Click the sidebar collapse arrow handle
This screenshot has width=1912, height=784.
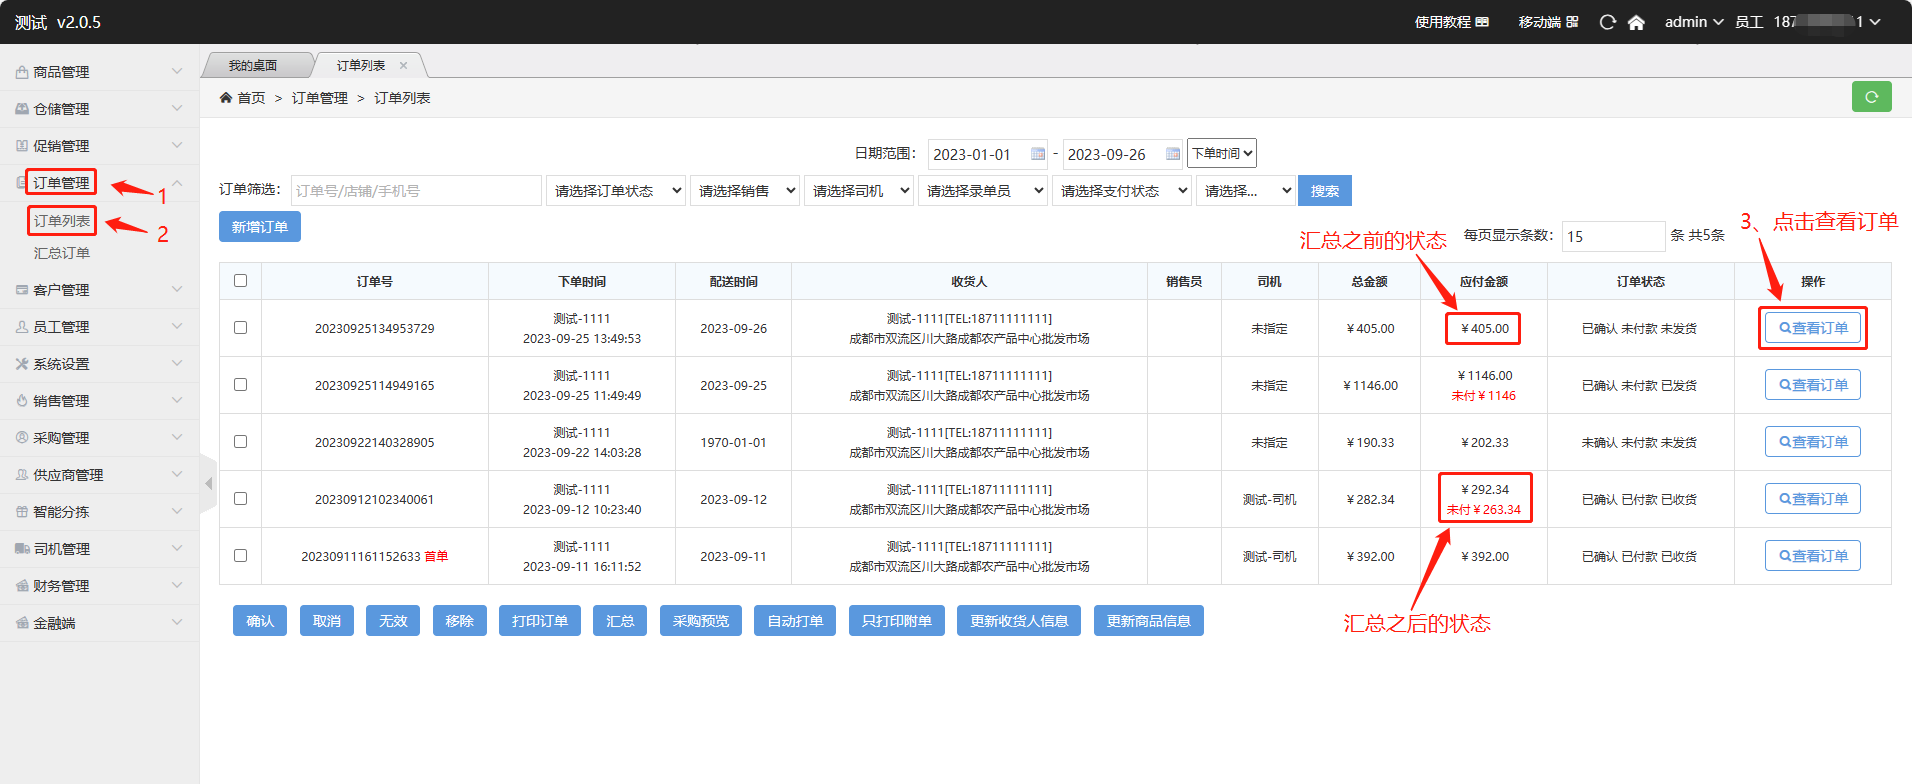[208, 484]
